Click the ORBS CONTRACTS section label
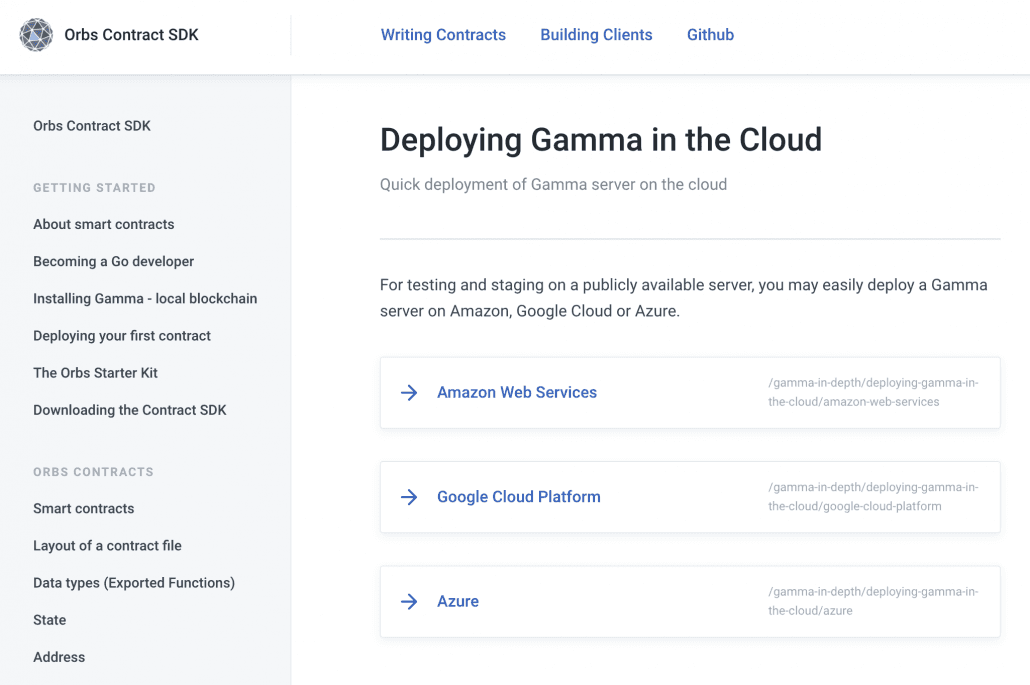This screenshot has height=685, width=1030. click(x=93, y=472)
